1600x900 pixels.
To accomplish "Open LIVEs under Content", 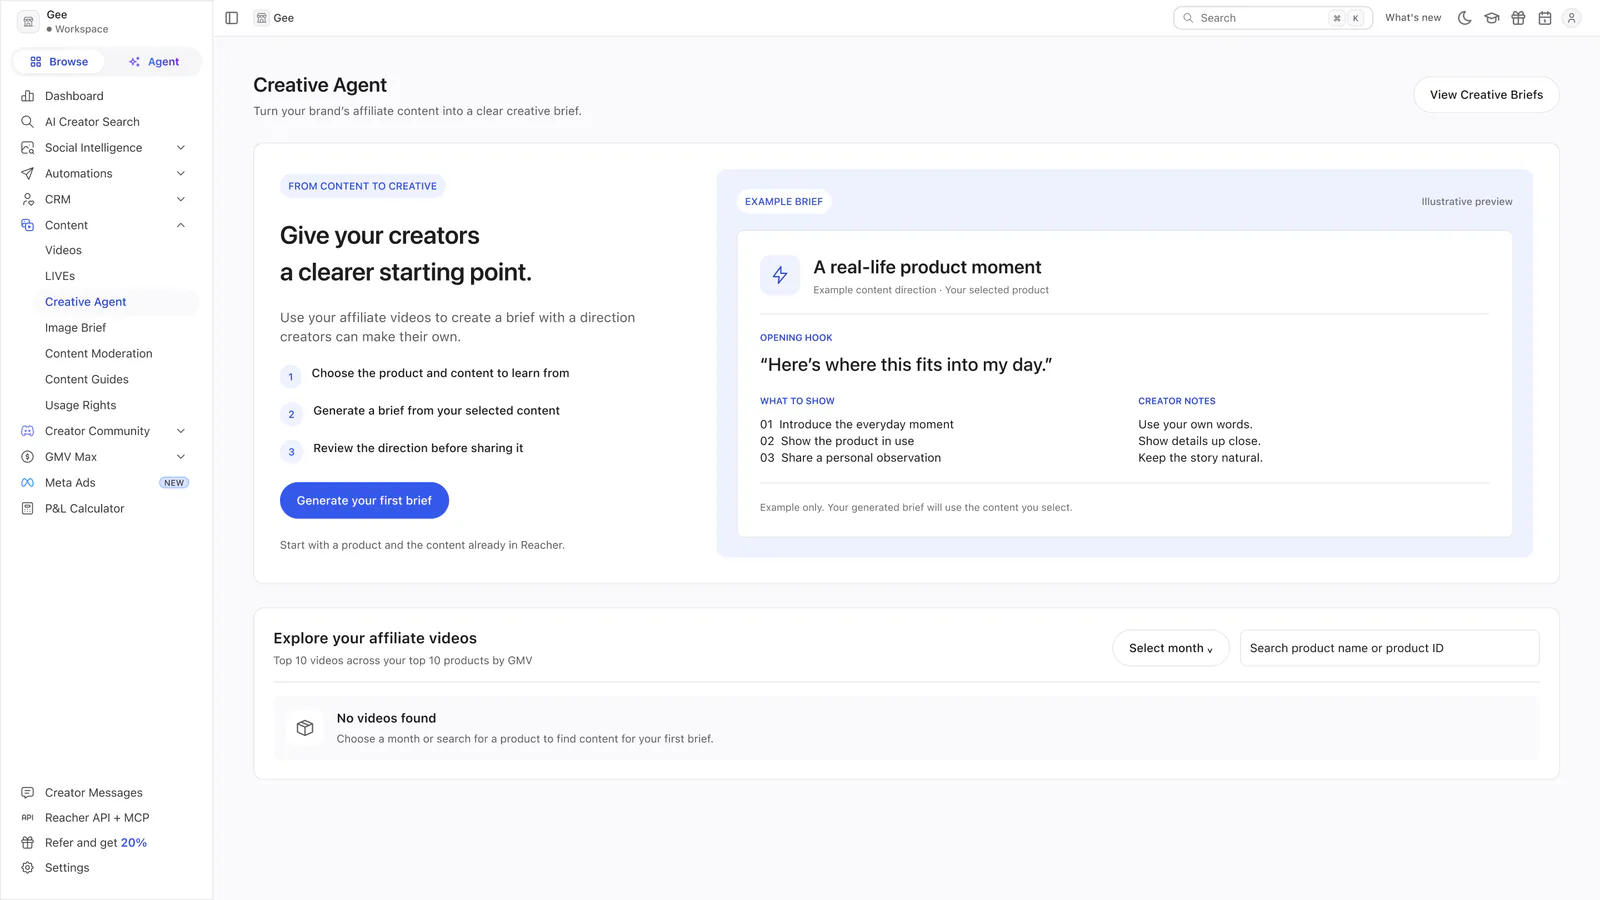I will point(60,276).
